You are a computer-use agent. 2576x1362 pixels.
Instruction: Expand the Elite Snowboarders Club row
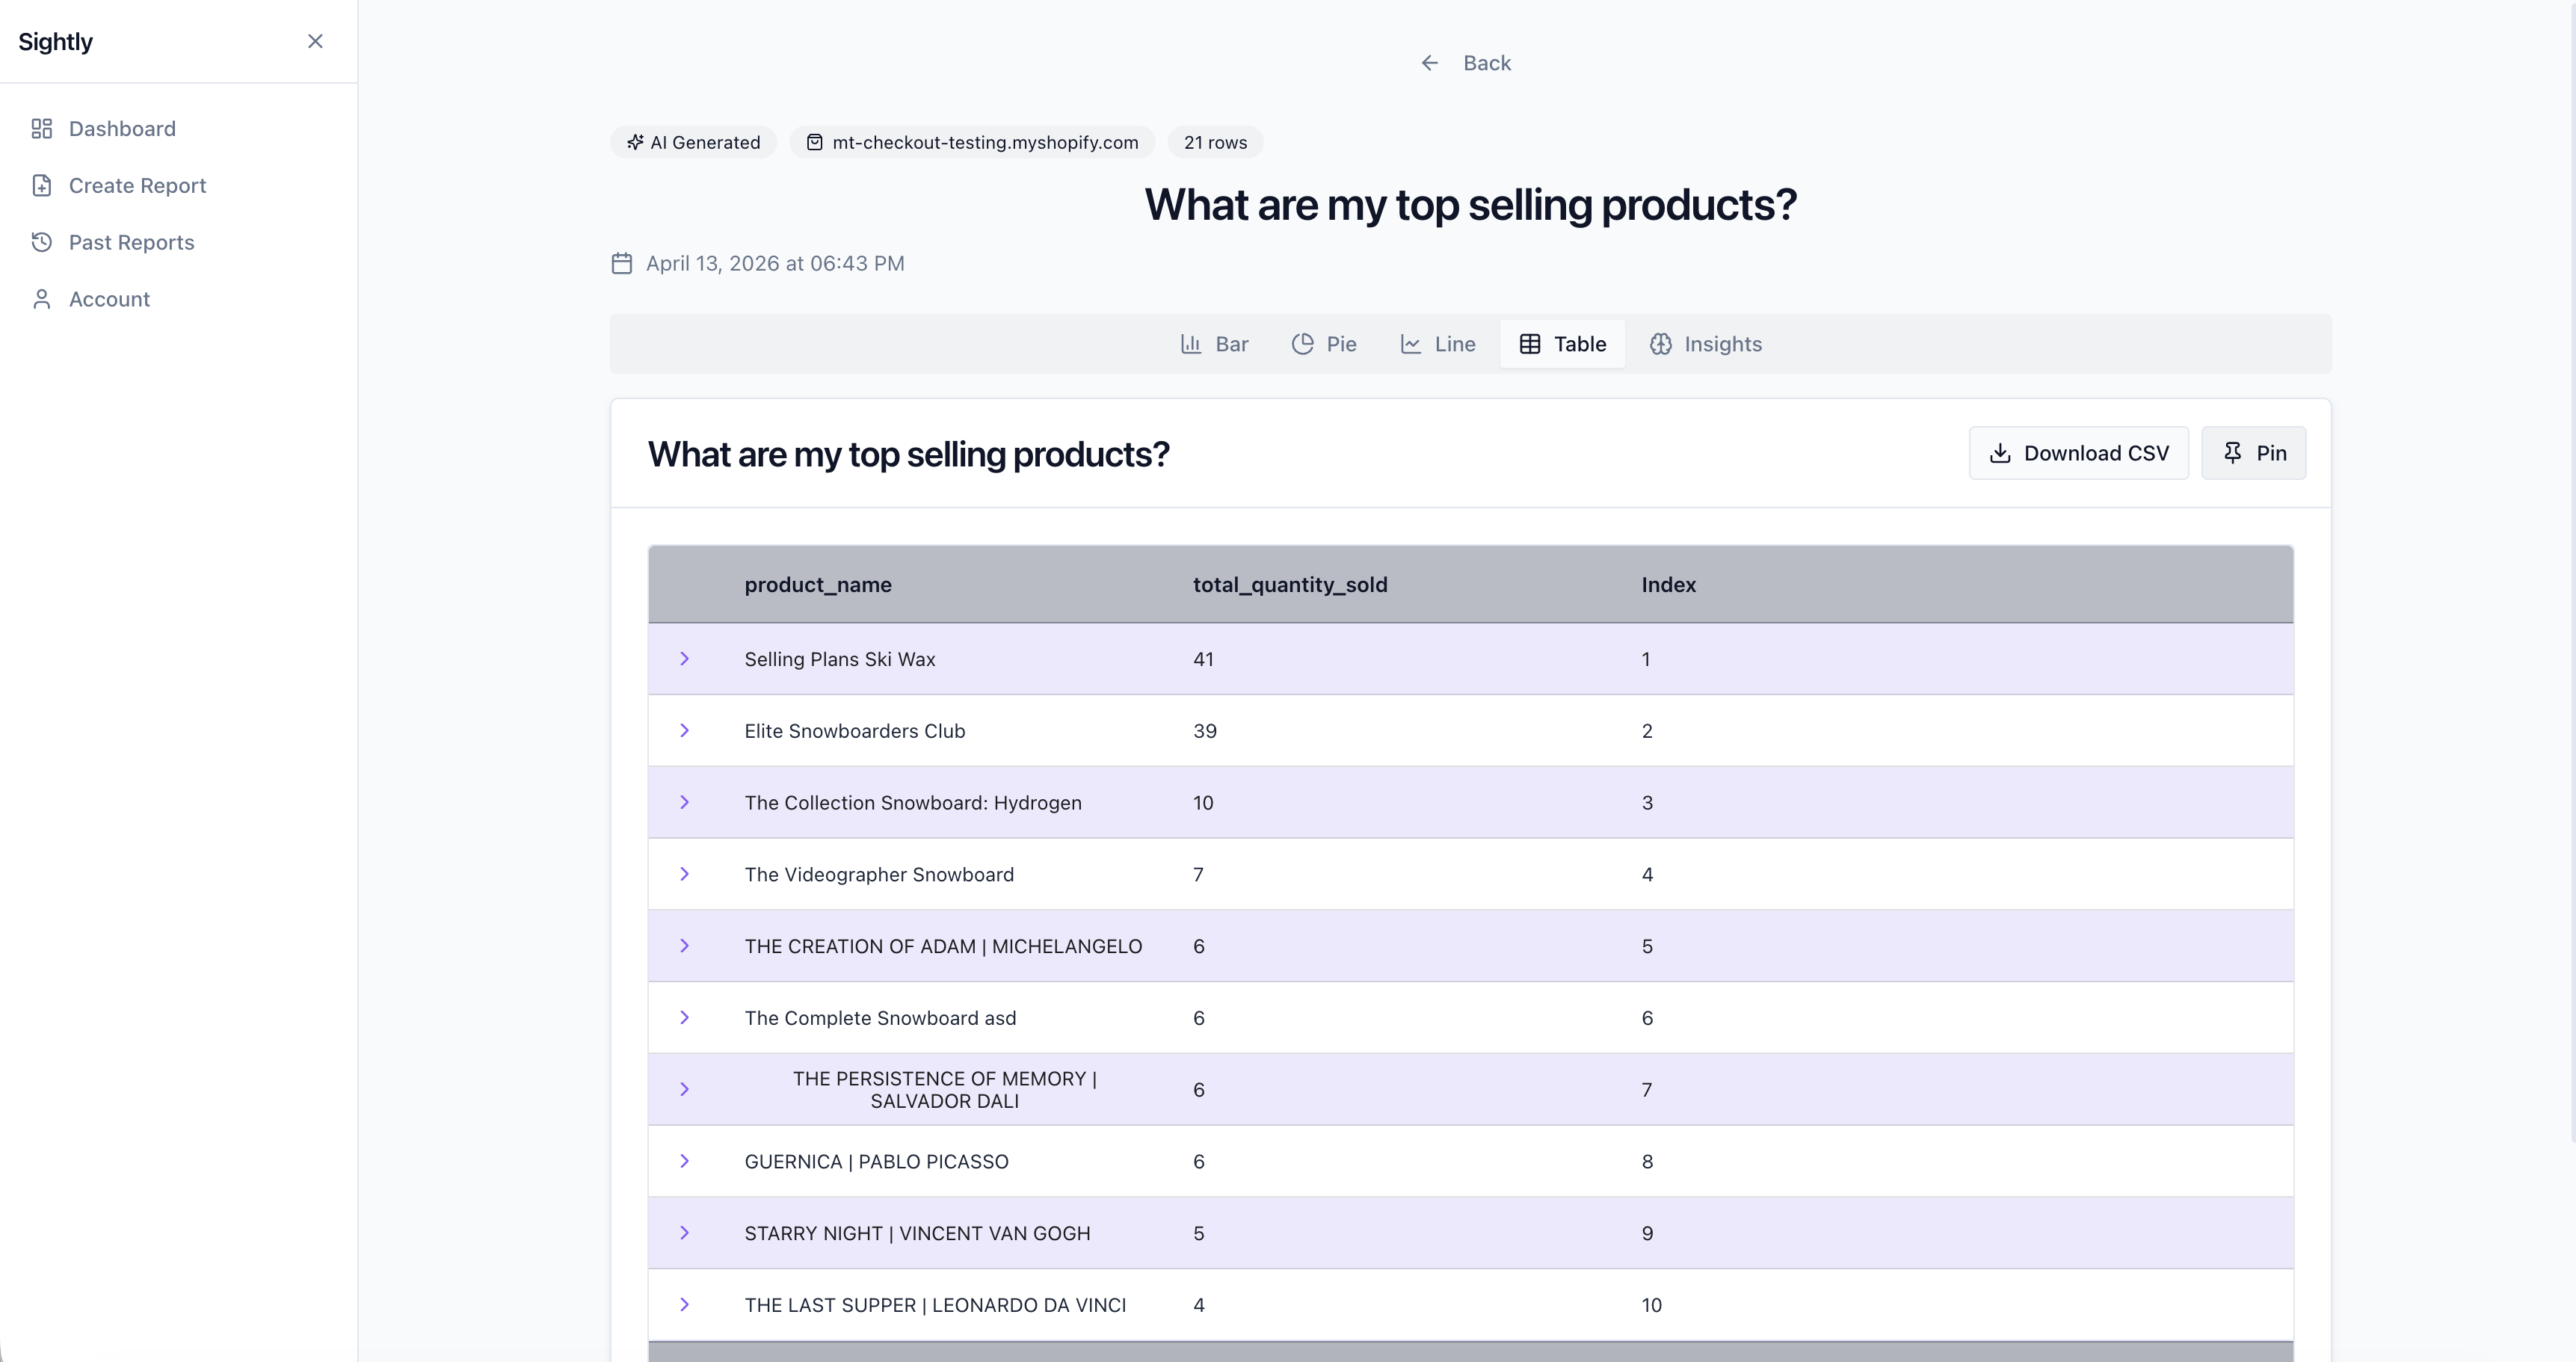[685, 731]
